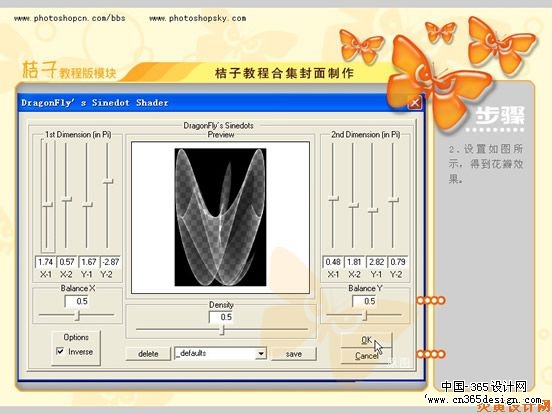Click the delete preset button
552x414 pixels.
pos(148,354)
